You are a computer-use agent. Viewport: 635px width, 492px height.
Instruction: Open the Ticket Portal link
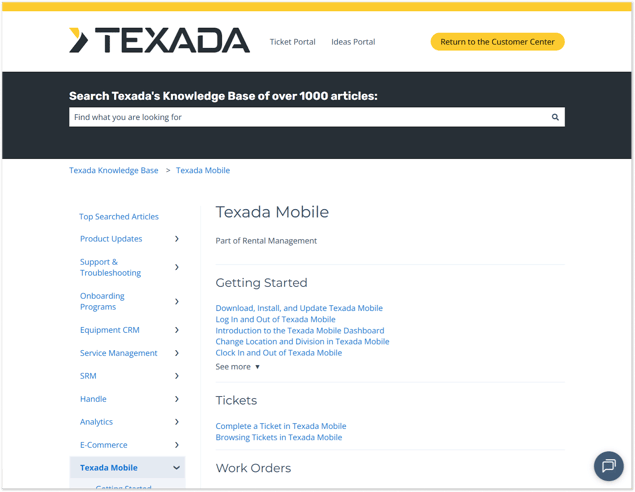click(292, 42)
